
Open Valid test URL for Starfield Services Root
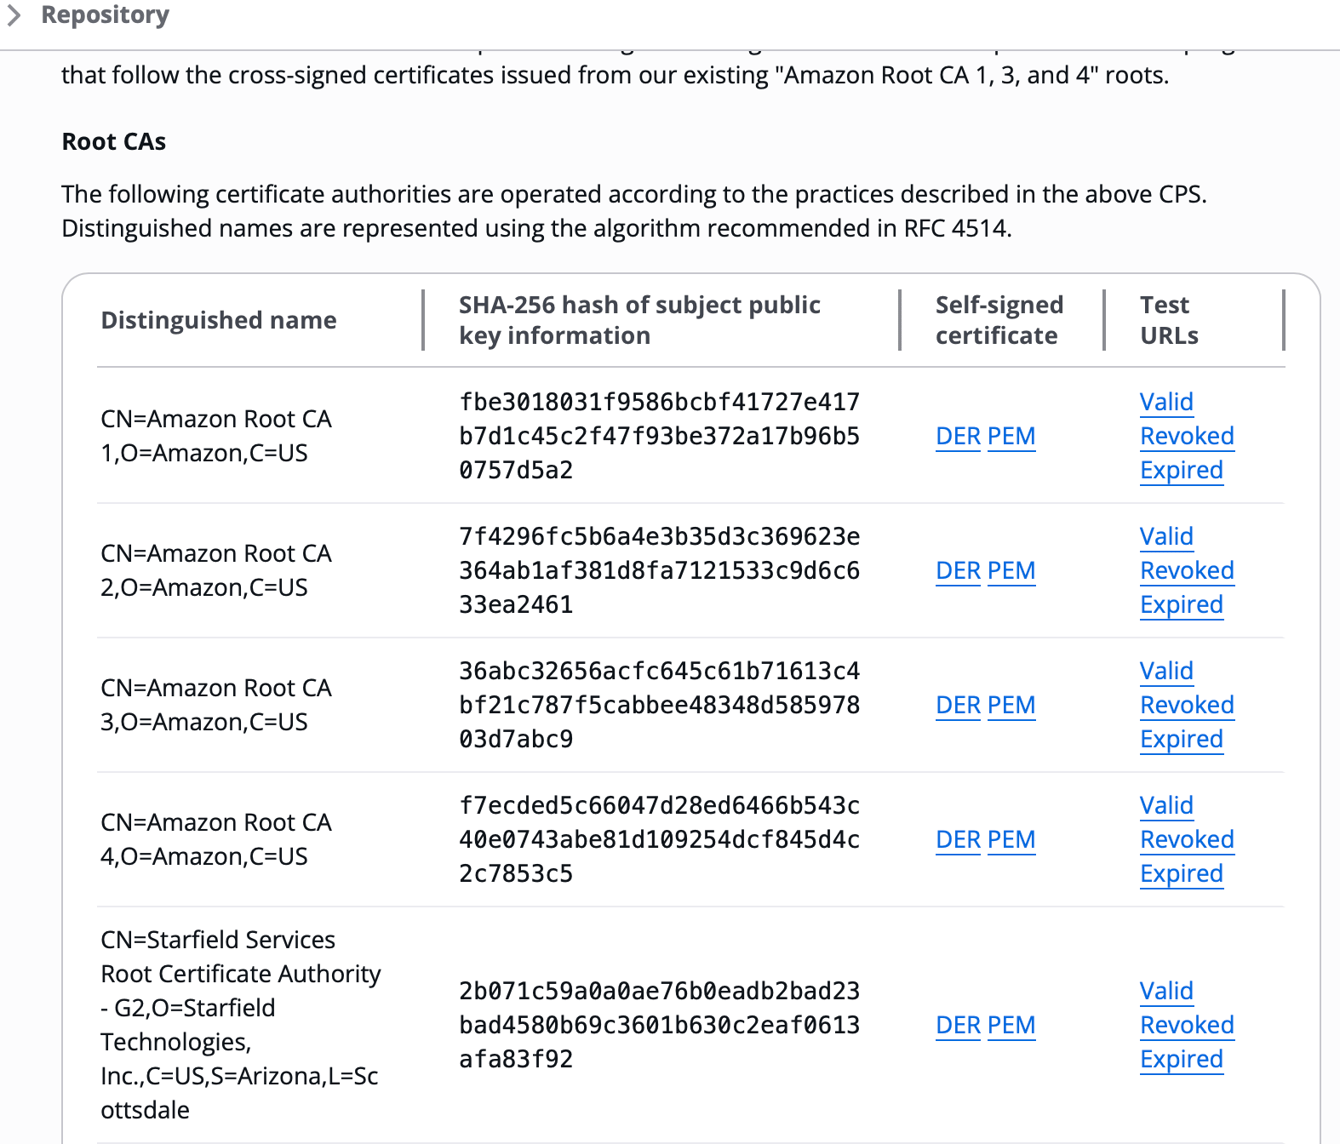pos(1166,991)
